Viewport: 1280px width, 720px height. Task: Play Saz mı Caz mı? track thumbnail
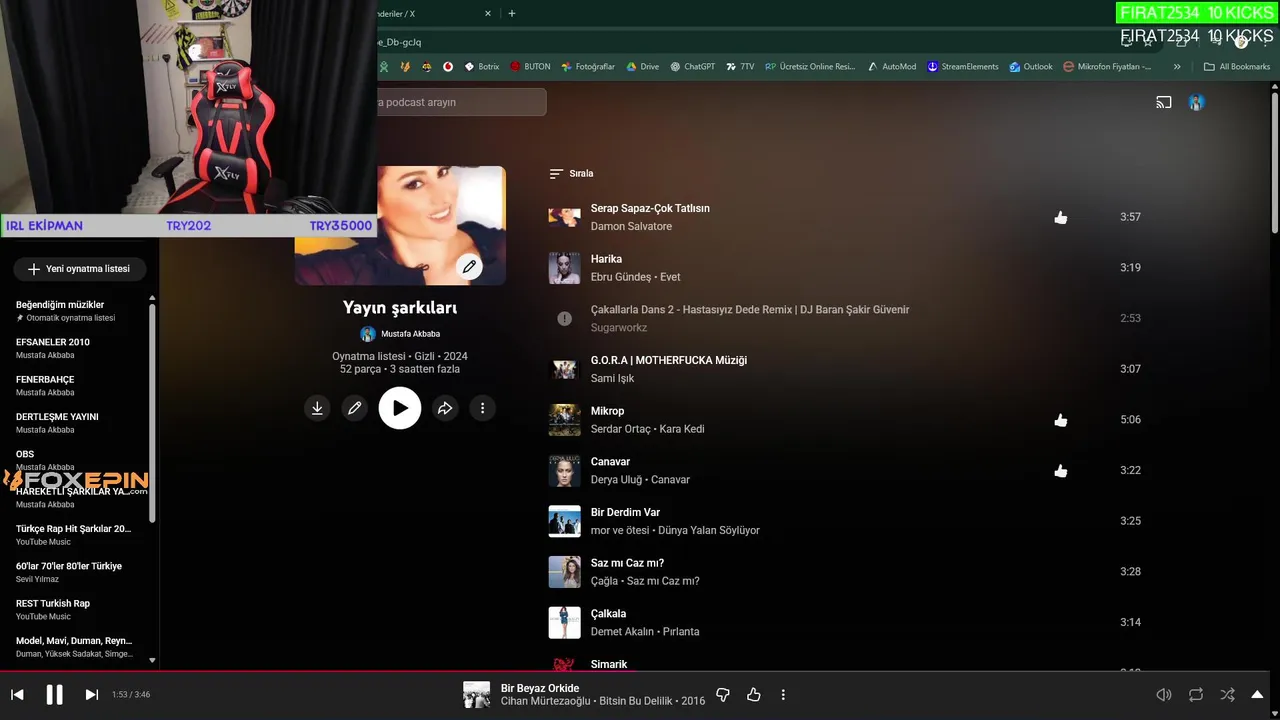(564, 572)
